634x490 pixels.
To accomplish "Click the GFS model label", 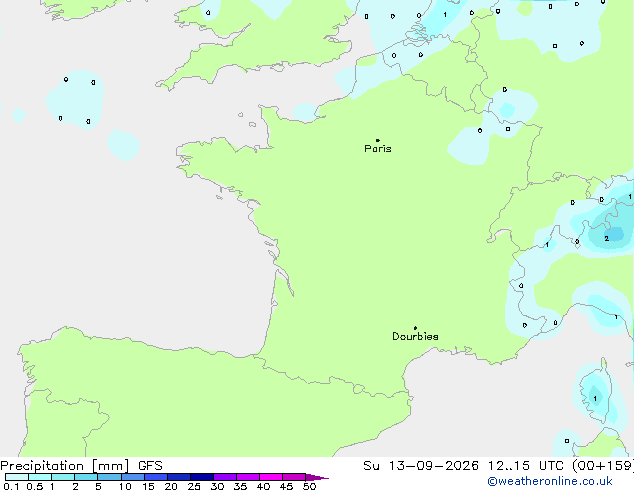I will click(150, 466).
